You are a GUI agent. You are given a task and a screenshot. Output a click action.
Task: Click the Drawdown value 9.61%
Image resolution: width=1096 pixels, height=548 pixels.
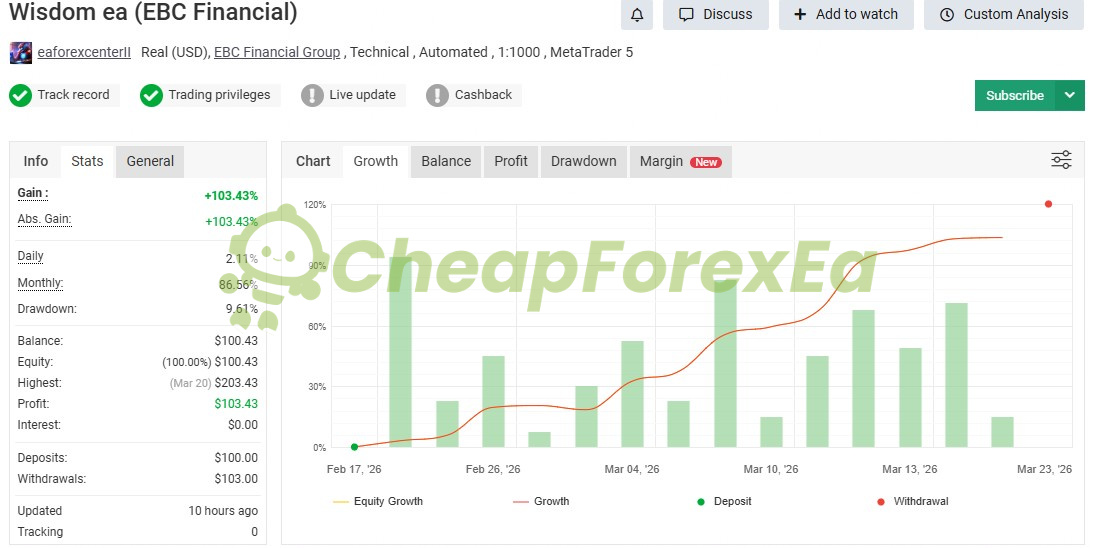[241, 309]
